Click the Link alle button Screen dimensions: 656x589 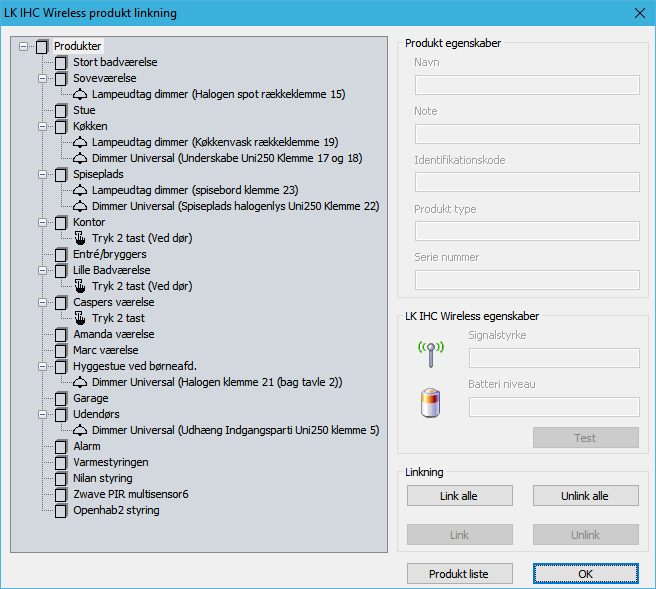pyautogui.click(x=460, y=496)
